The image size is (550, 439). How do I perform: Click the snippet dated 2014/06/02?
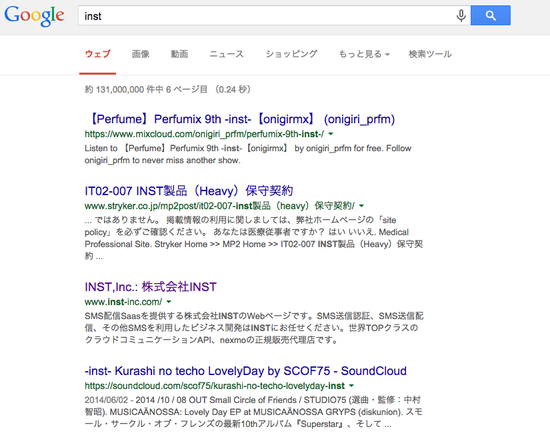click(x=253, y=412)
